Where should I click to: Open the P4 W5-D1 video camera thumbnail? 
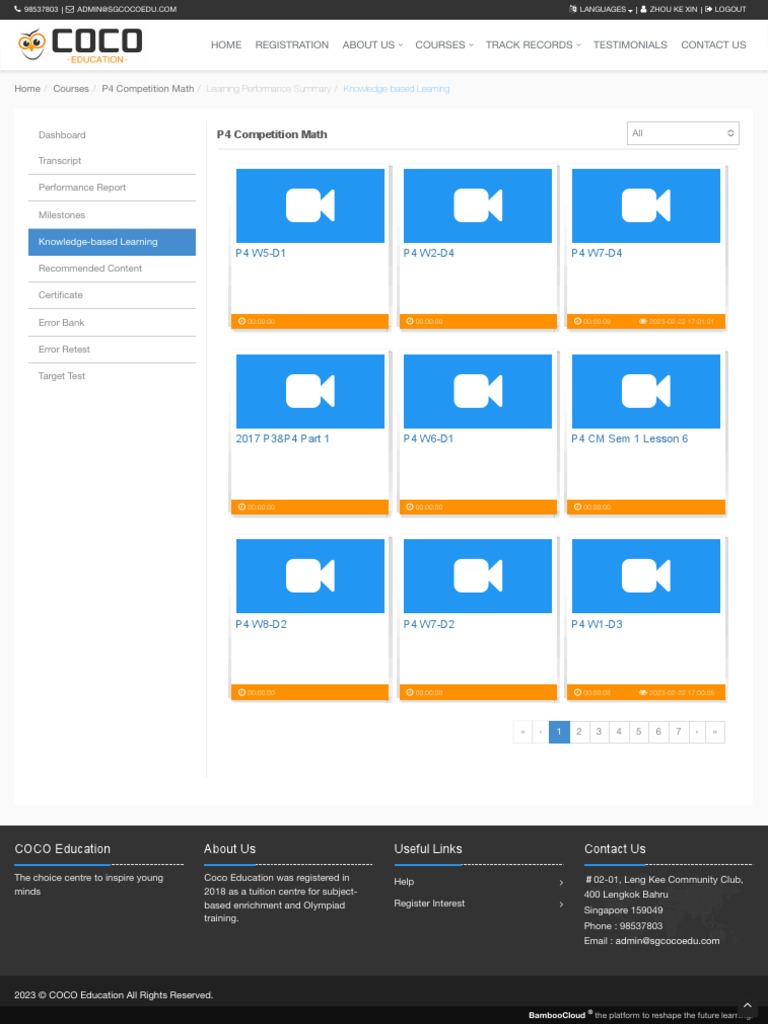pyautogui.click(x=310, y=205)
